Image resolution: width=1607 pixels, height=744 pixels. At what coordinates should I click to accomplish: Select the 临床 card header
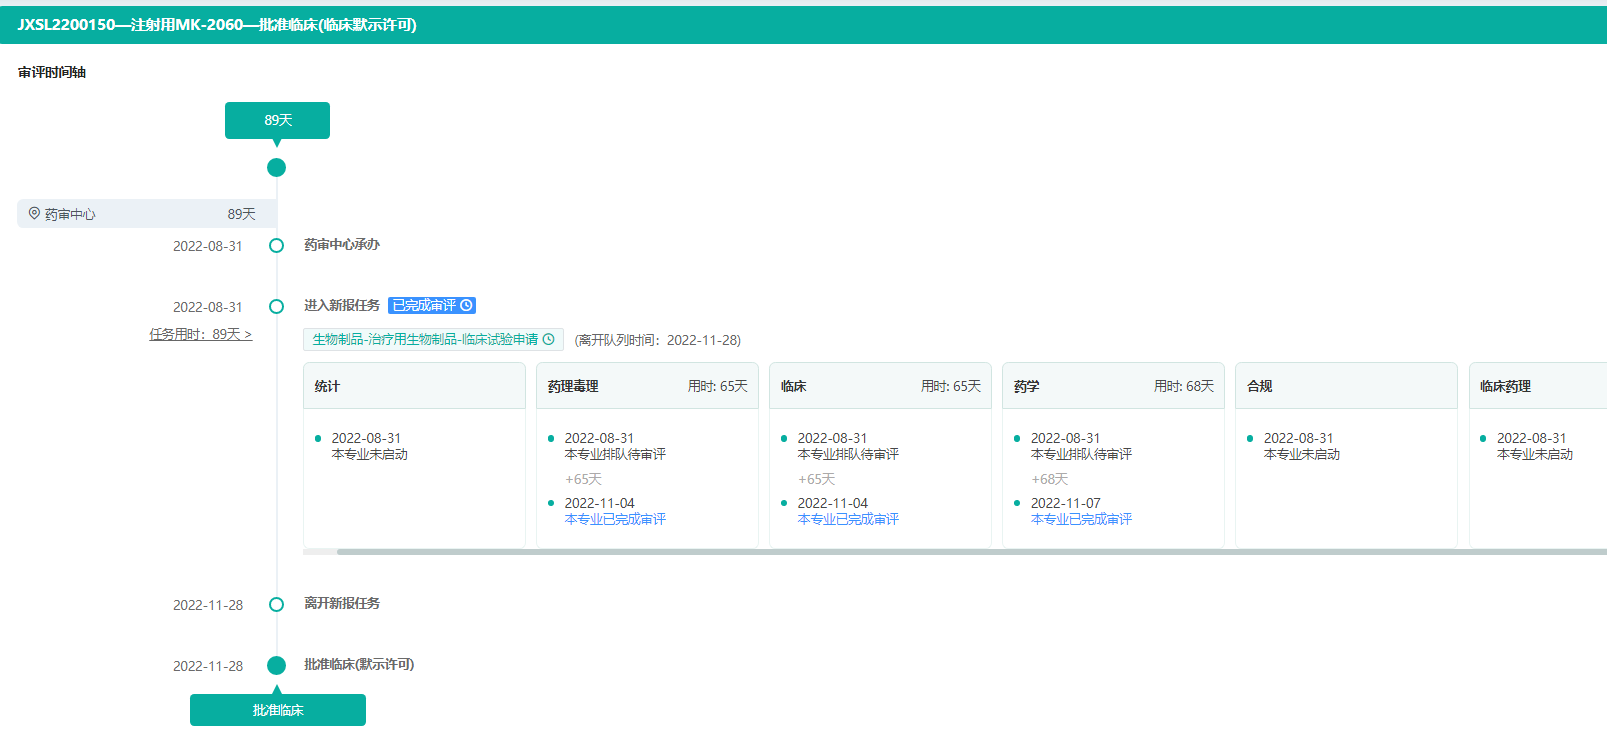pyautogui.click(x=880, y=386)
